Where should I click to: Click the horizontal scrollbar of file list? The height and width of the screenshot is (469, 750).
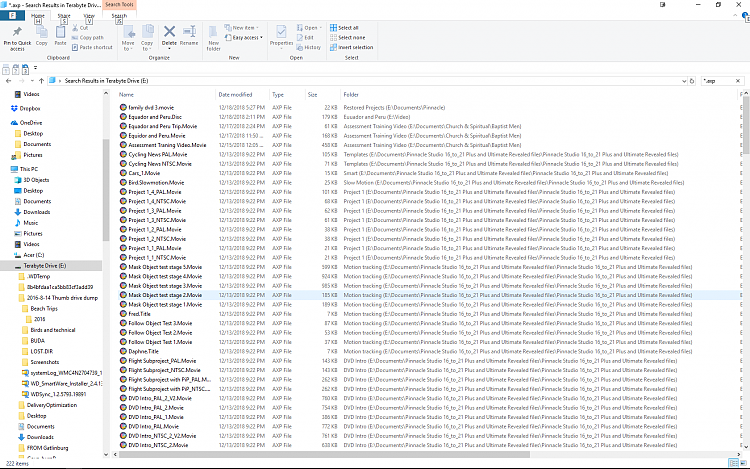click(324, 455)
